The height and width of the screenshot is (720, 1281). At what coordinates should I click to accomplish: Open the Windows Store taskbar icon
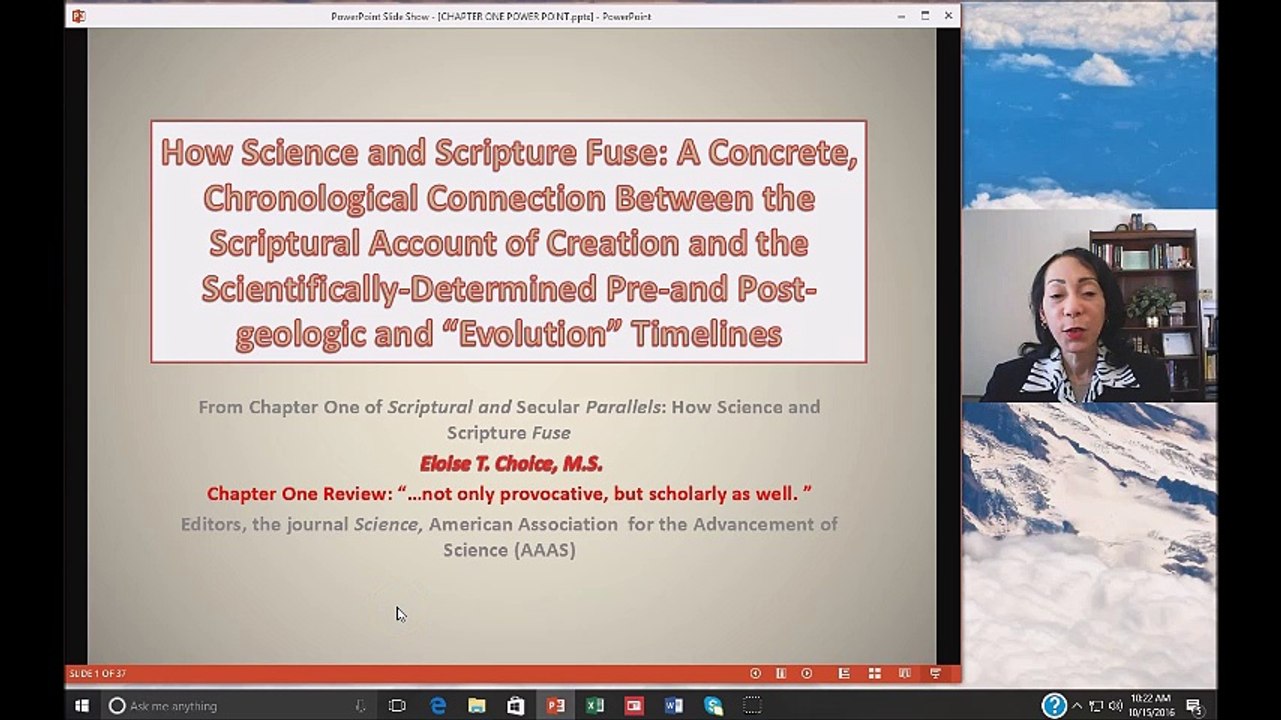[x=516, y=705]
